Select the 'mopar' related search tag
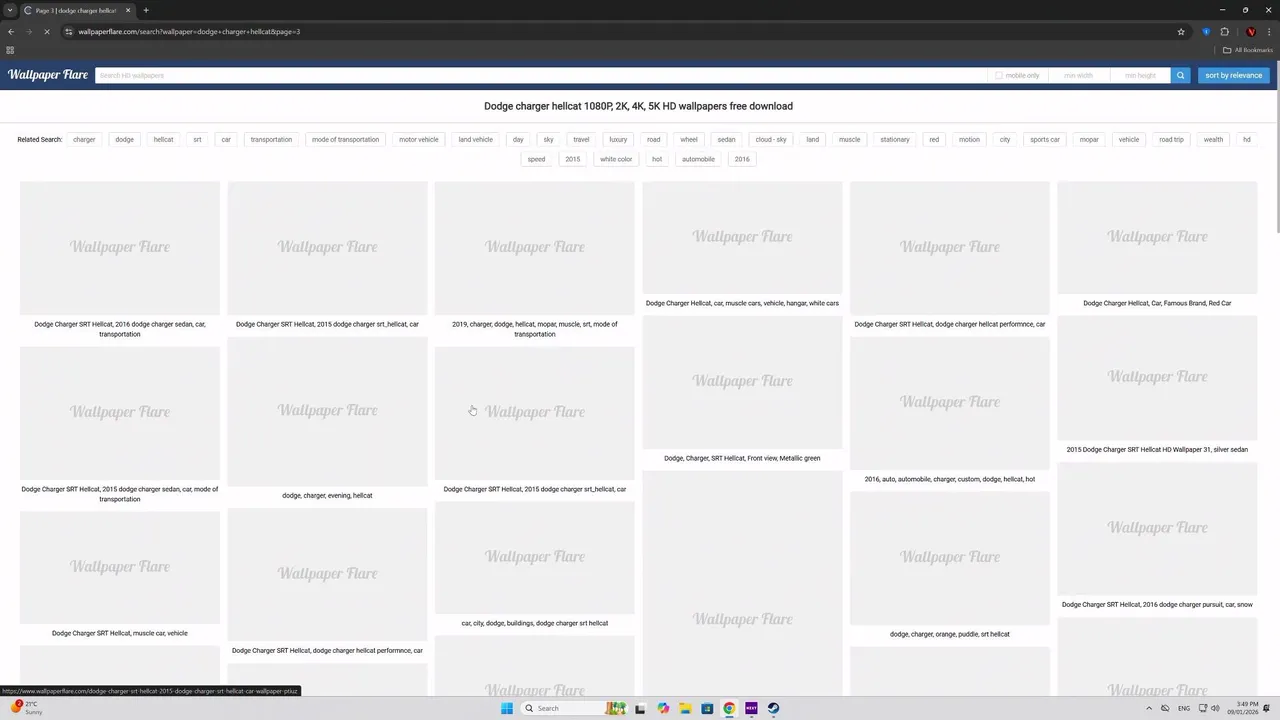Screen dimensions: 1280x720 click(1089, 139)
